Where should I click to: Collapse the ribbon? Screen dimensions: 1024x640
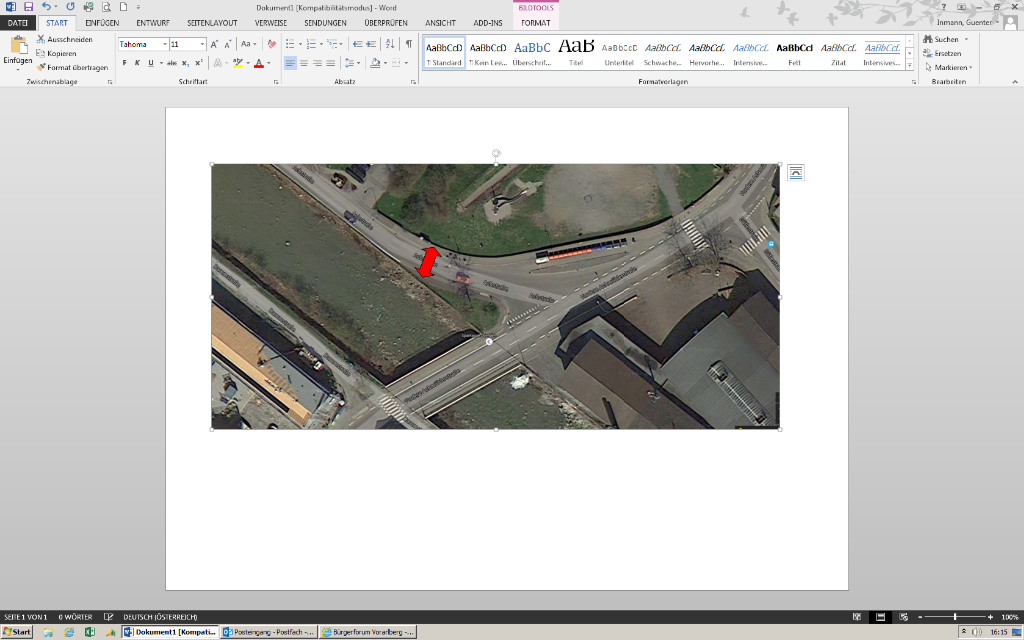click(1015, 82)
